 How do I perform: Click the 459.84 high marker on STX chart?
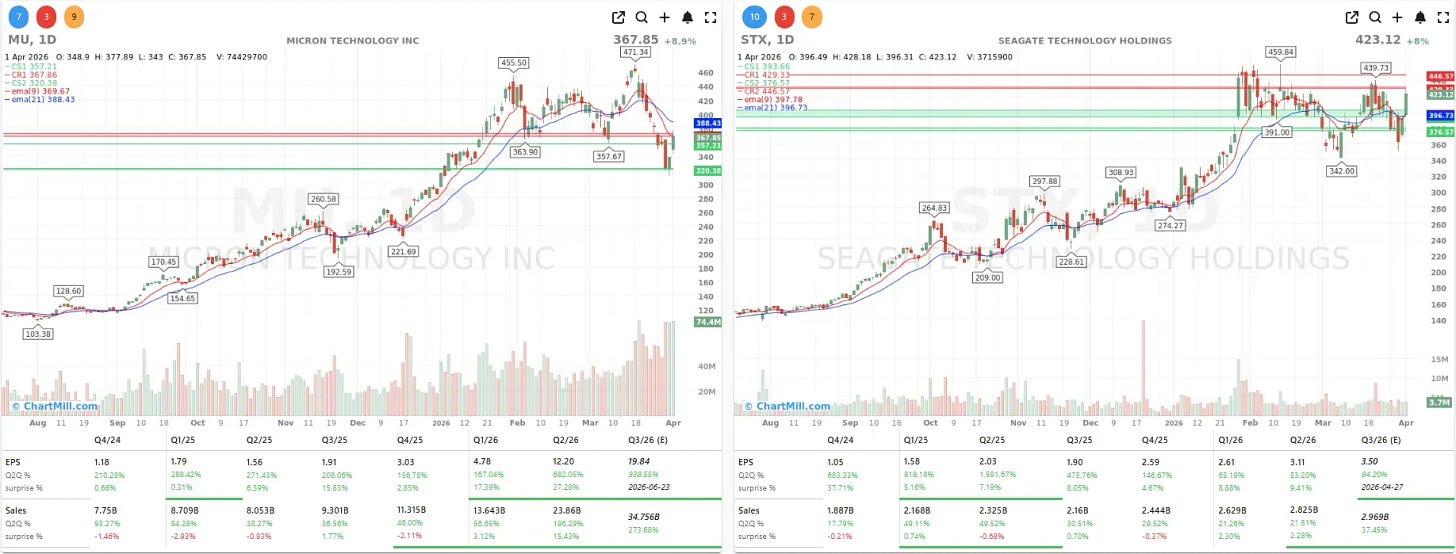point(1280,51)
